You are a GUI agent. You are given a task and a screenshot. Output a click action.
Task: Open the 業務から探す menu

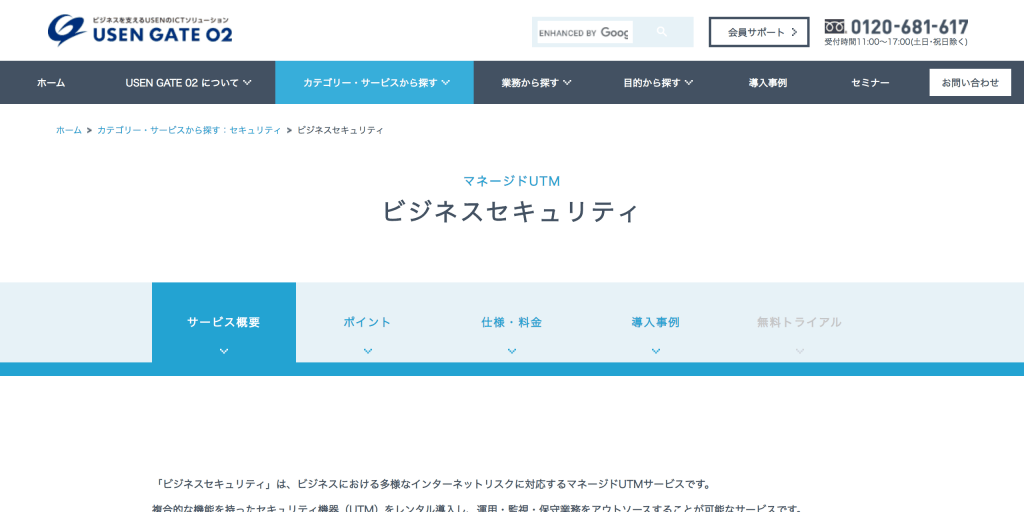point(536,83)
